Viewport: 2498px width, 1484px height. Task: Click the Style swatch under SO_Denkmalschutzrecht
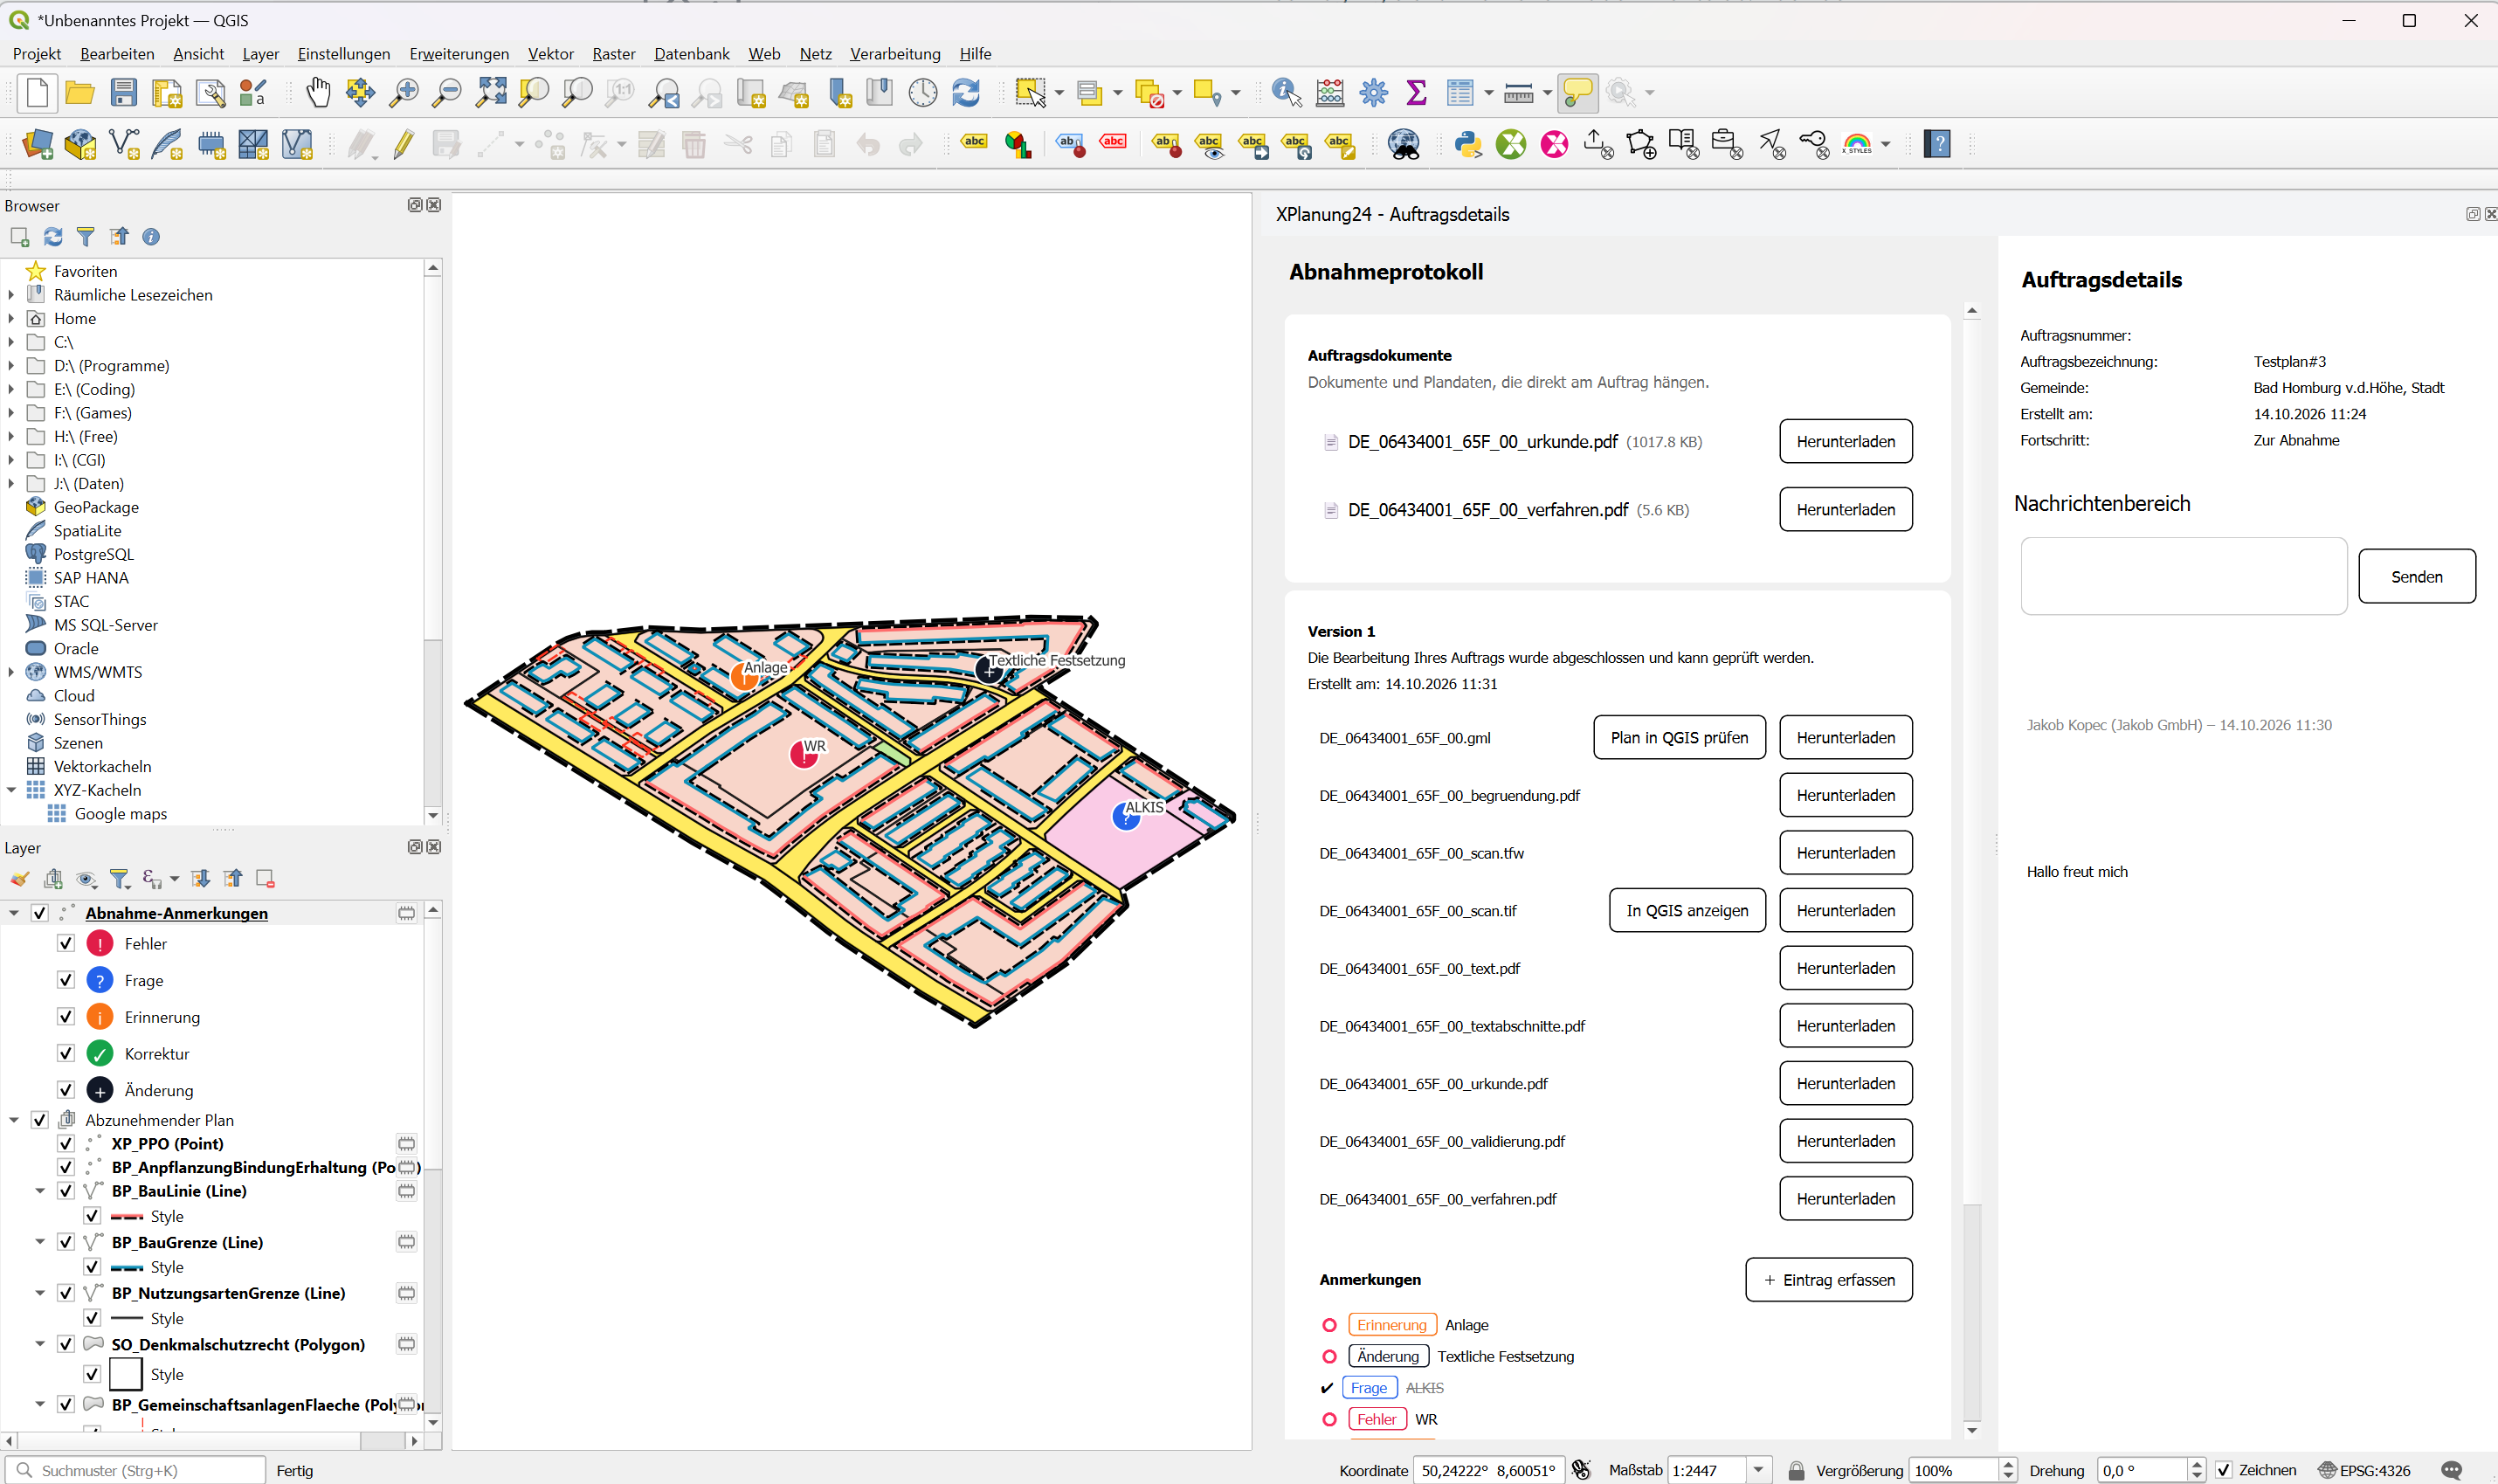(125, 1375)
